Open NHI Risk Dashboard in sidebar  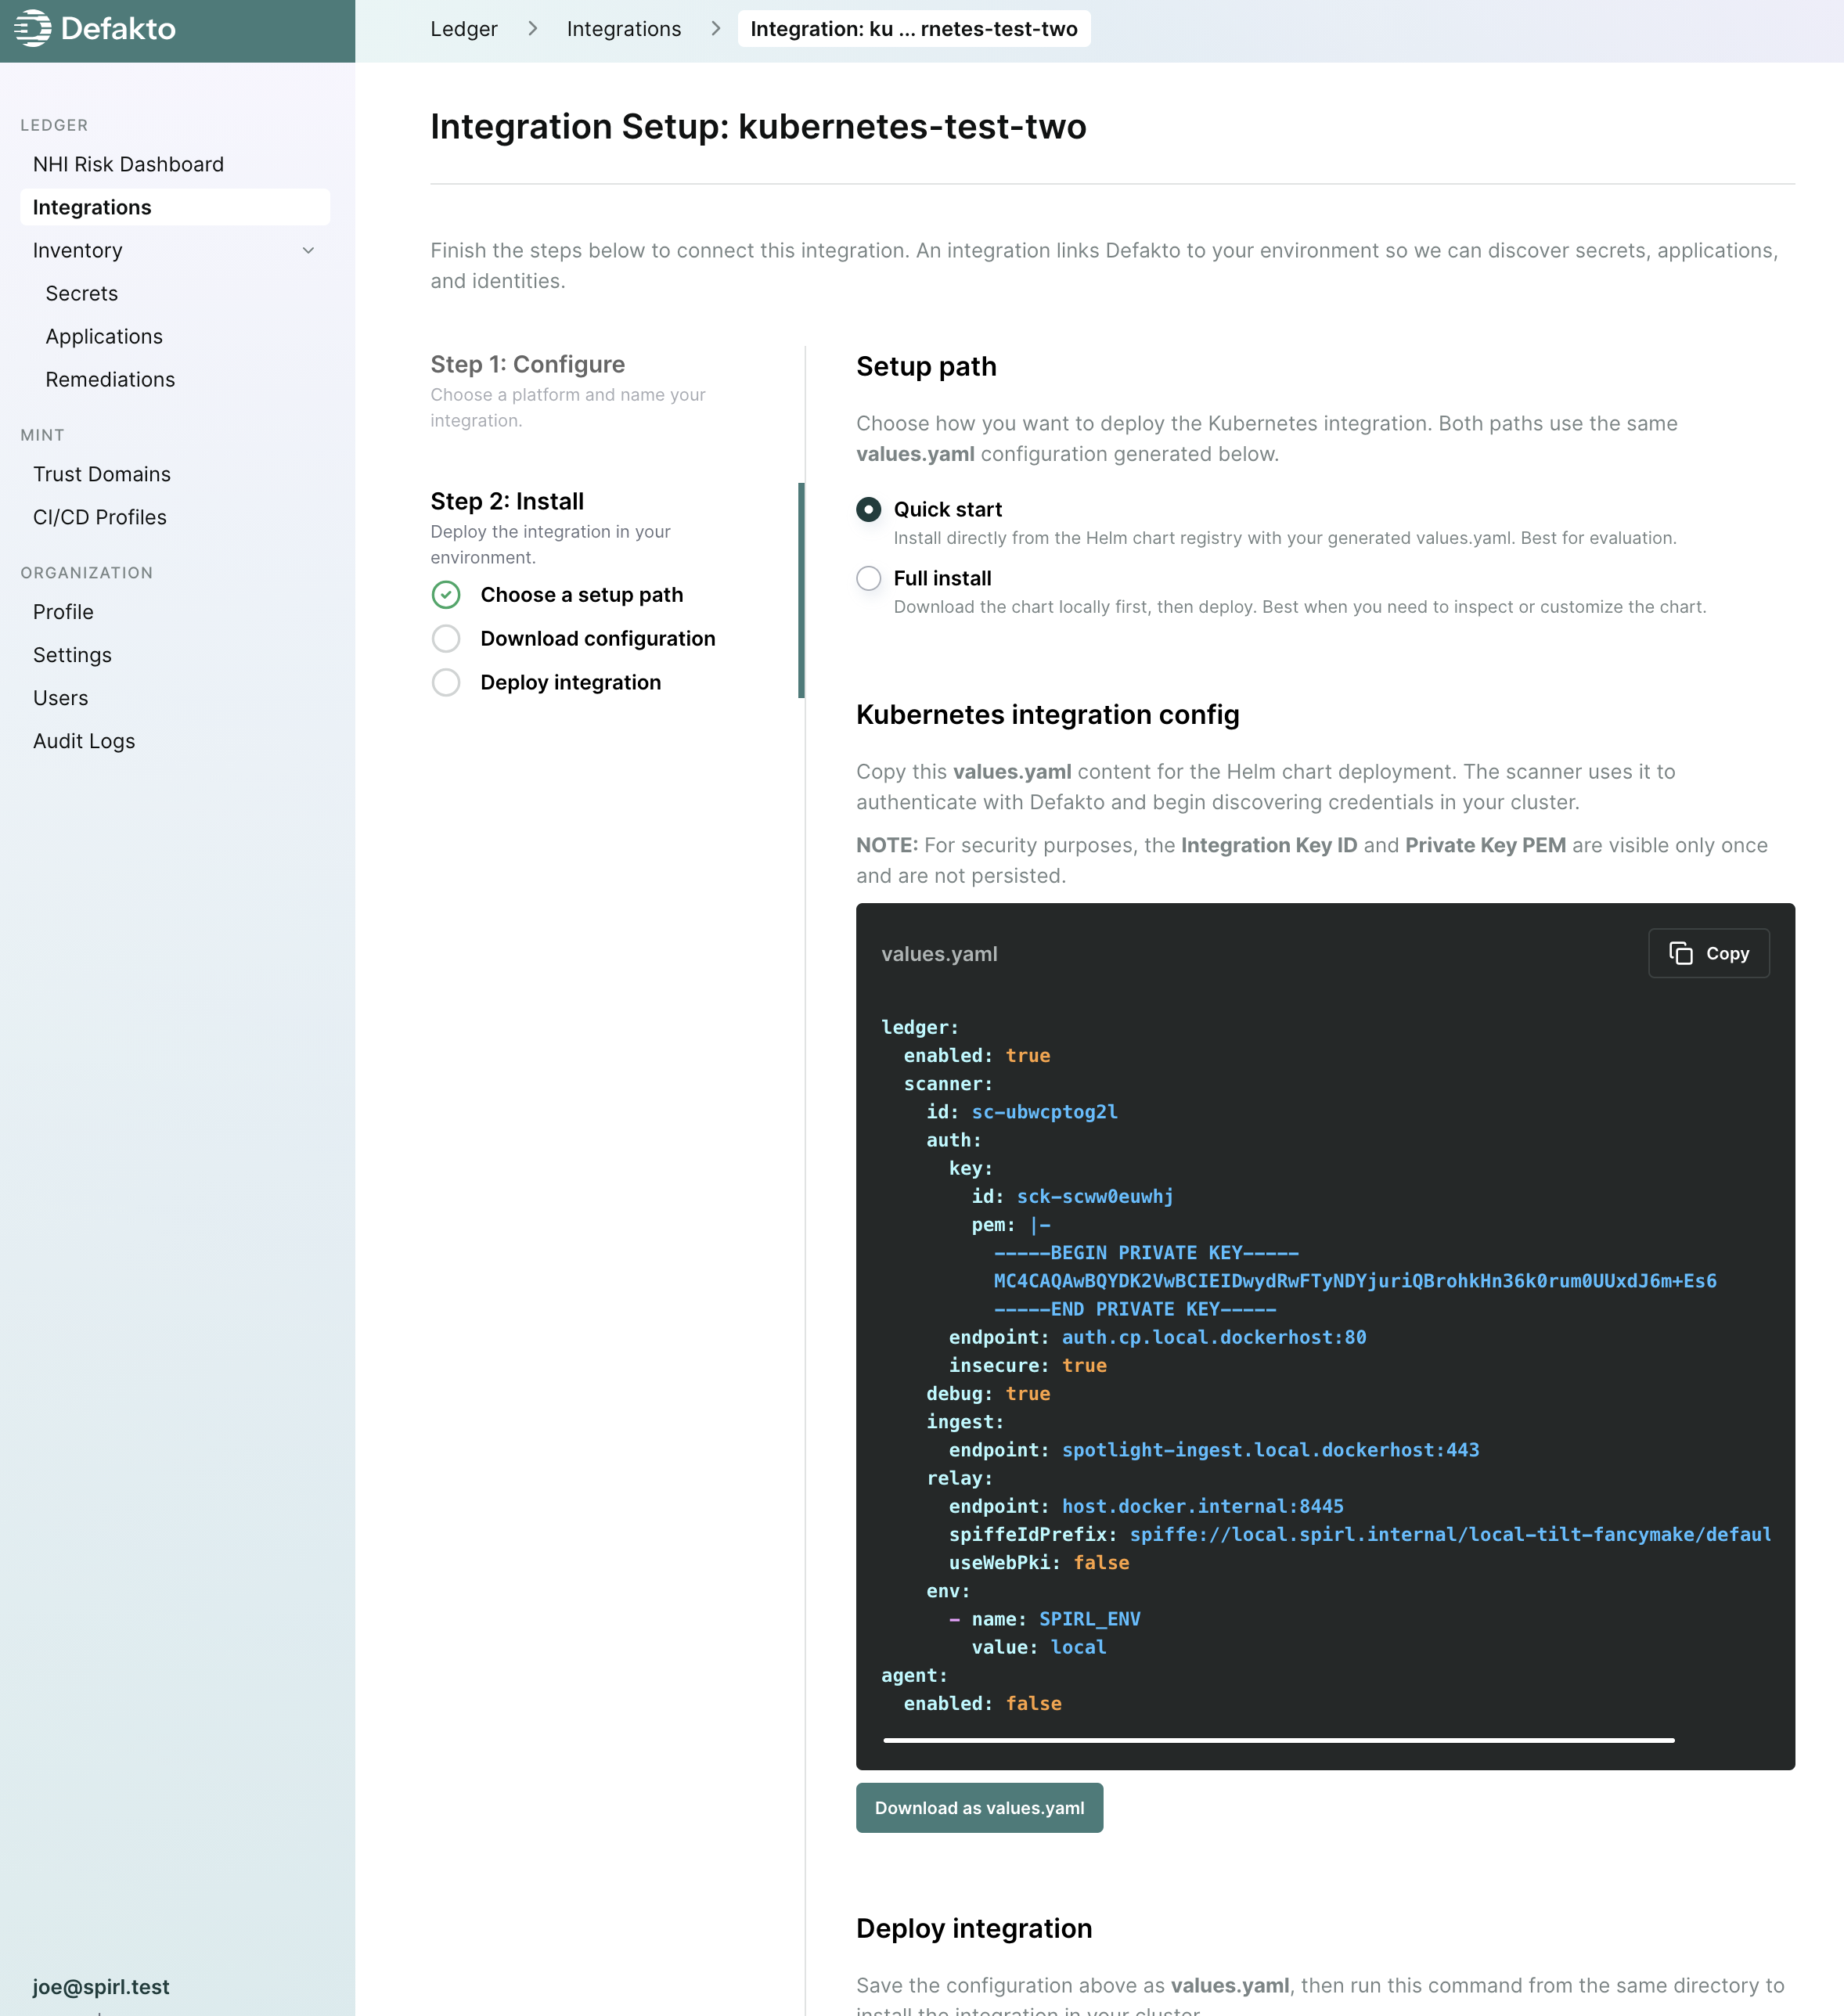point(175,164)
